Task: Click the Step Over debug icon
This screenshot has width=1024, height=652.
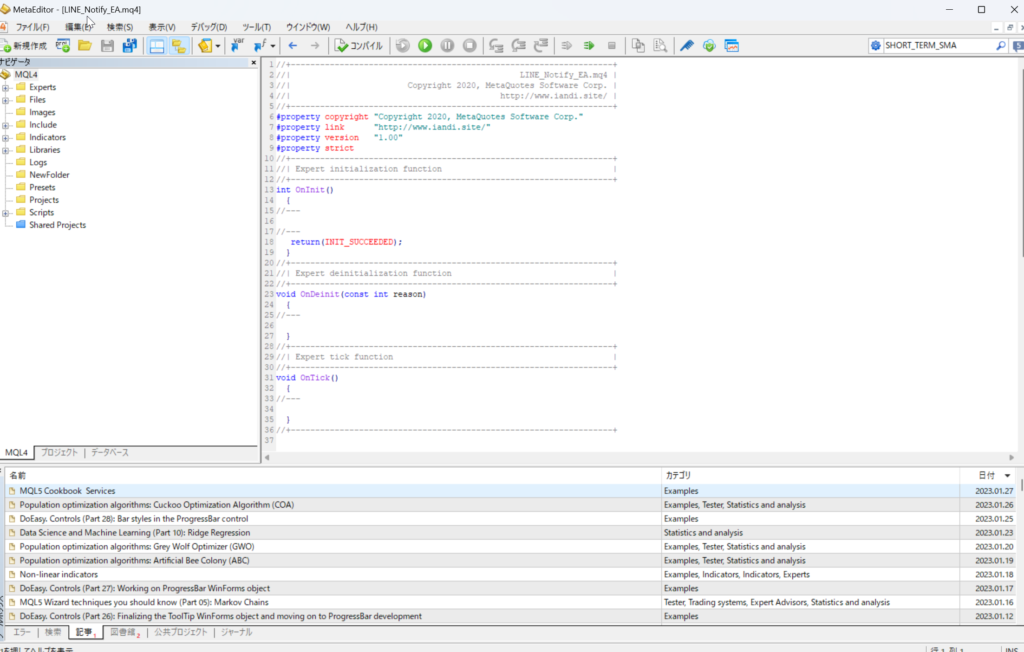Action: point(519,46)
